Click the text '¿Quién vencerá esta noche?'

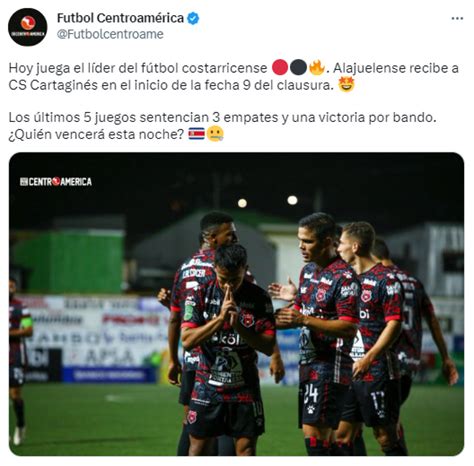click(96, 134)
